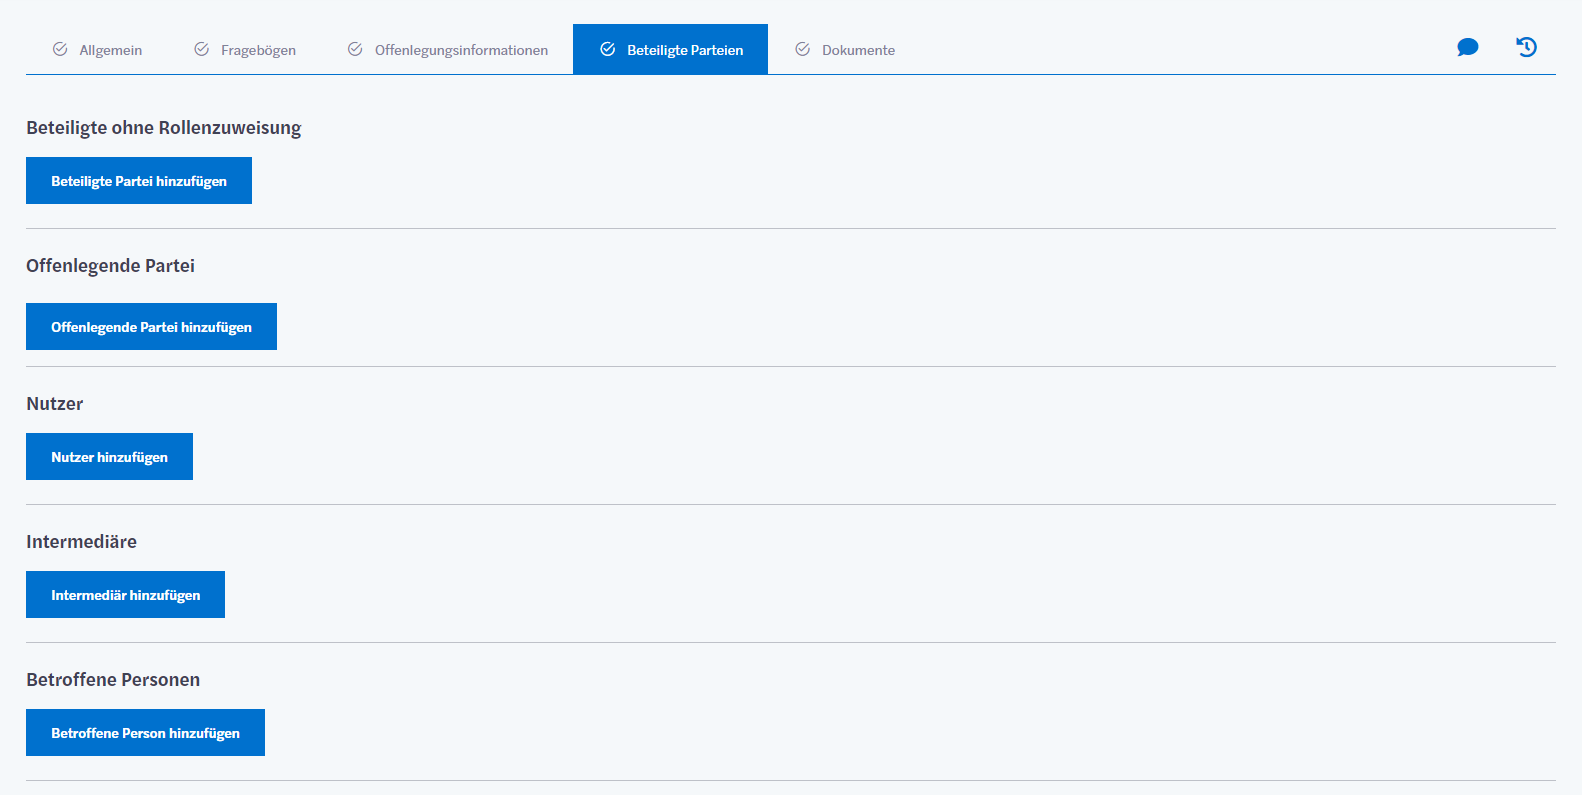Click the checkmark icon beside Fragebögen

[202, 49]
